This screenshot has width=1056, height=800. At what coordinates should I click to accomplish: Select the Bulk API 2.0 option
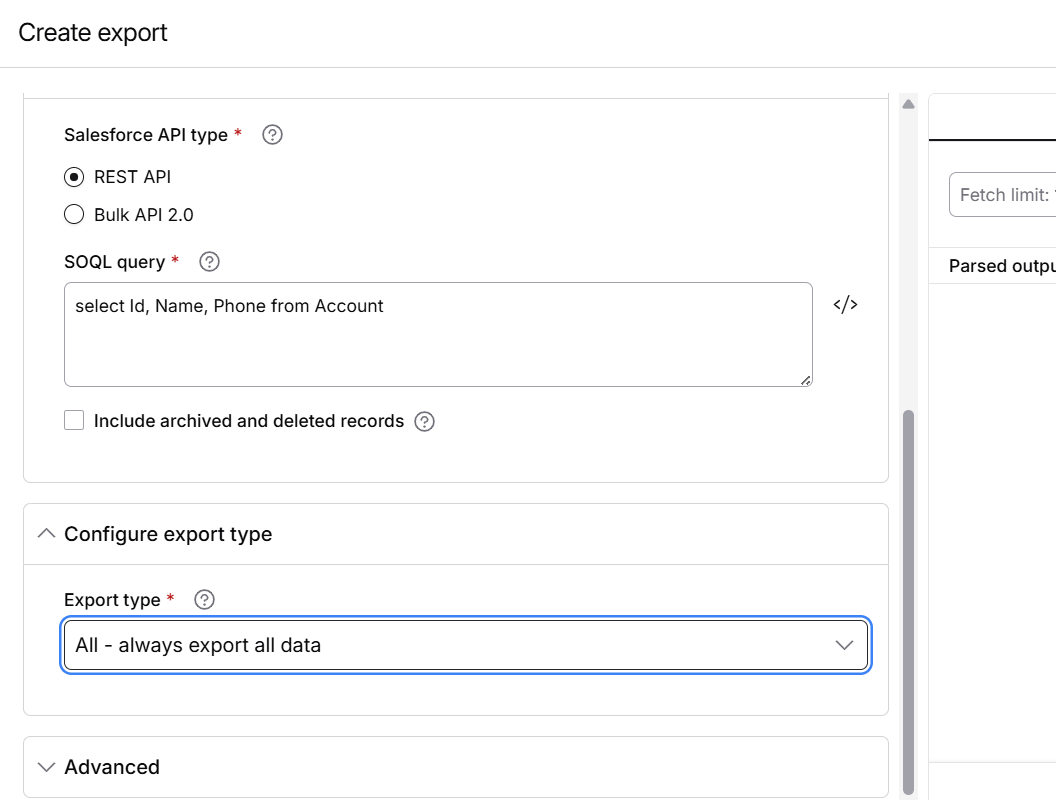(x=74, y=214)
